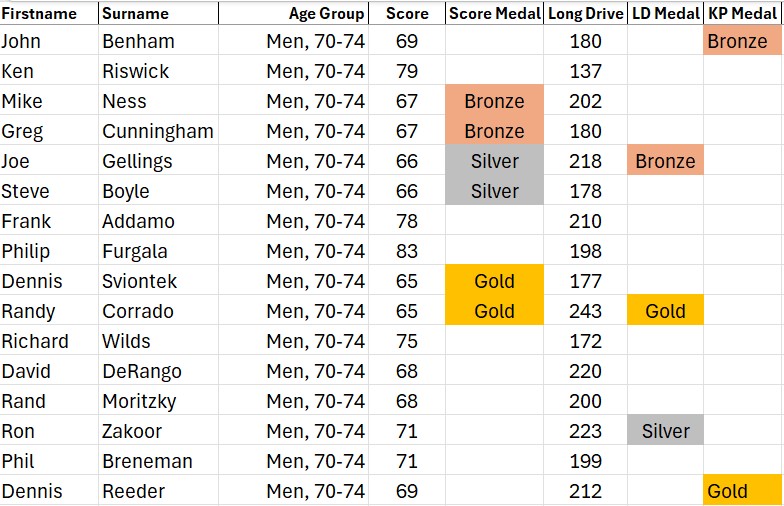The width and height of the screenshot is (784, 506).
Task: Click the Age Group column header
Action: pyautogui.click(x=327, y=14)
